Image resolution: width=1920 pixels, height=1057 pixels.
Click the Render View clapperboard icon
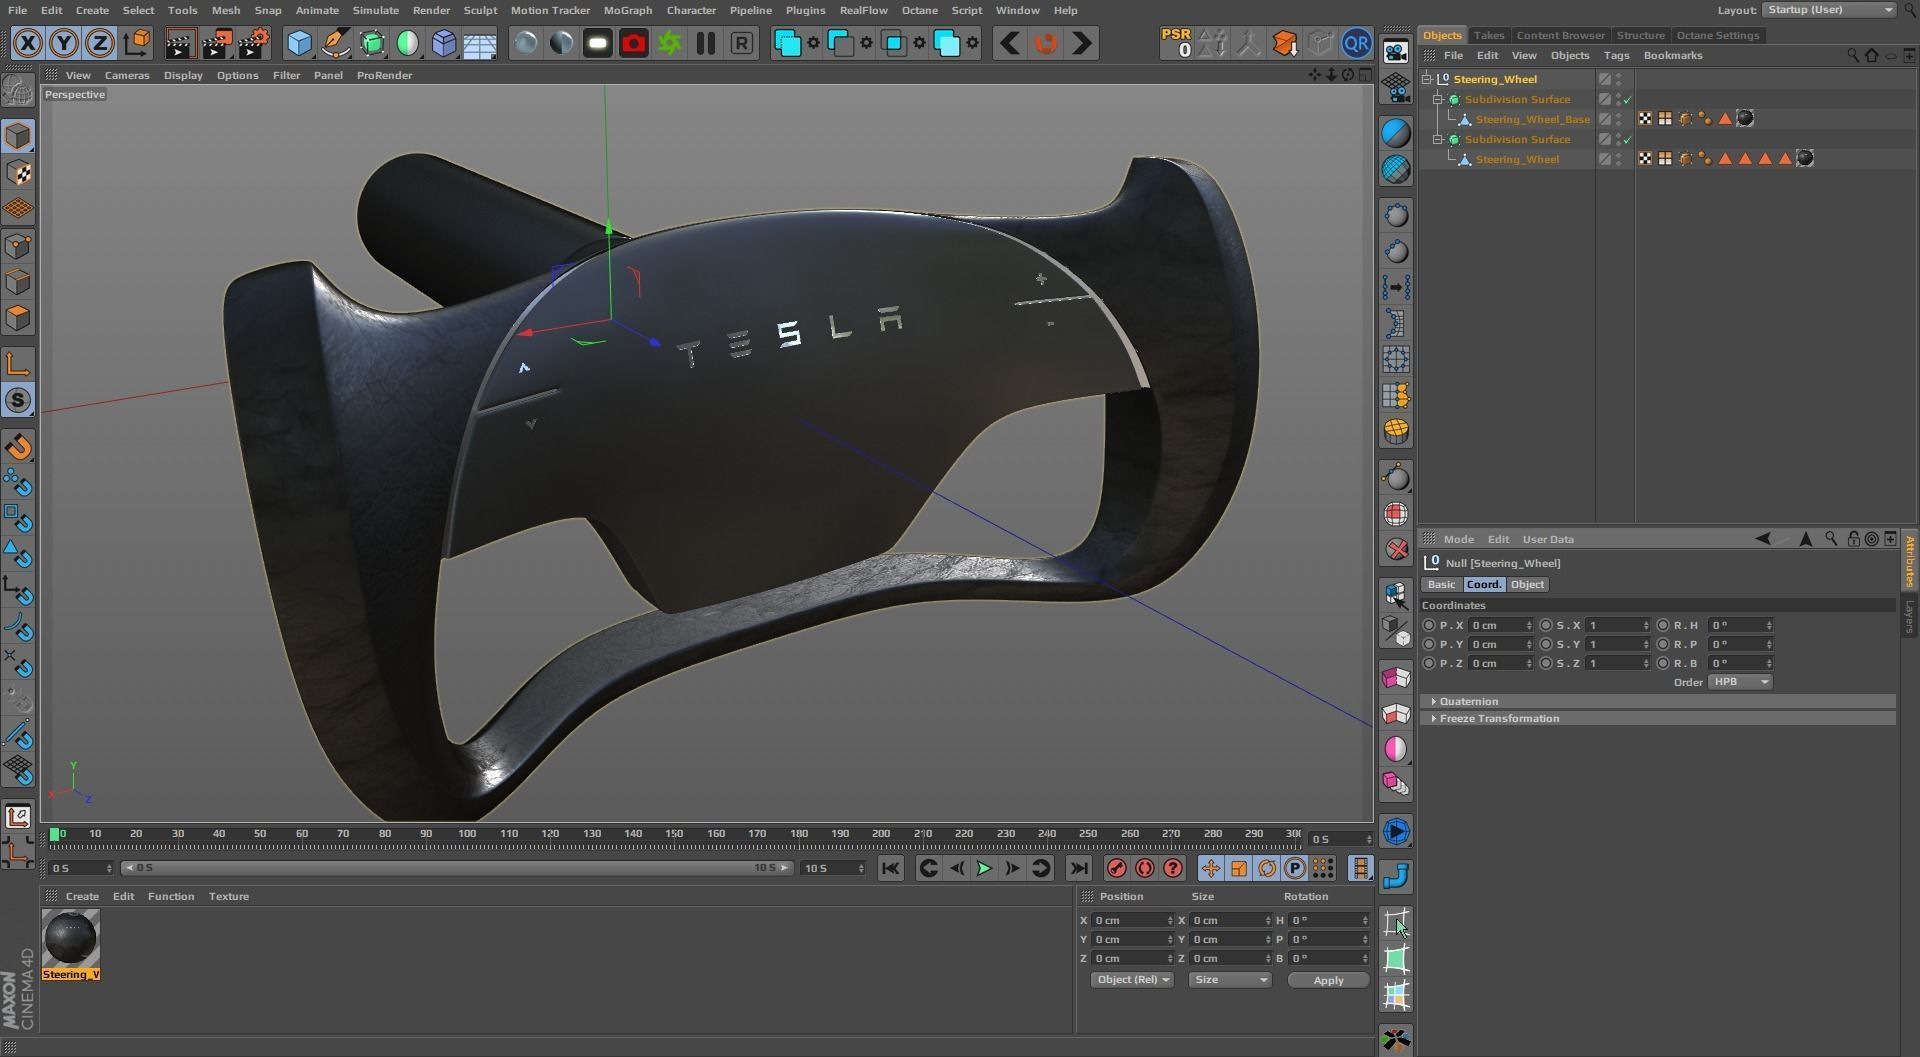tap(180, 43)
